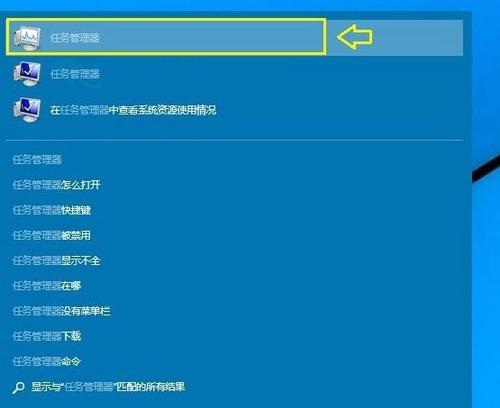Click the yellow arrow annotation
The image size is (500, 408).
click(354, 37)
